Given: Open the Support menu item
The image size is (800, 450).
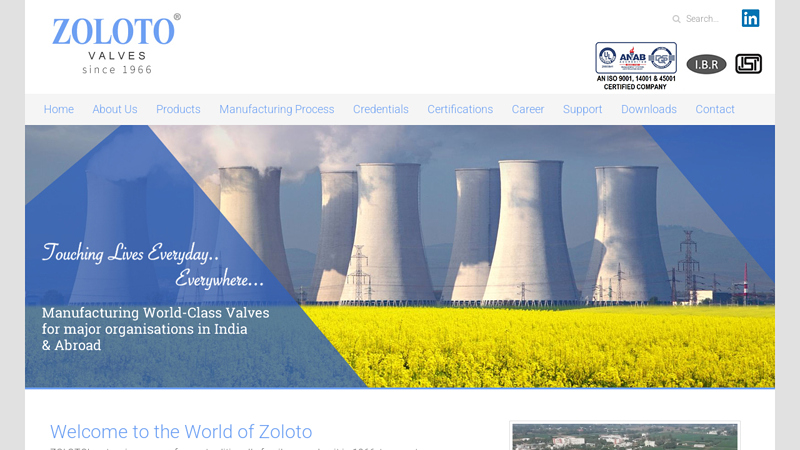Looking at the screenshot, I should point(583,109).
